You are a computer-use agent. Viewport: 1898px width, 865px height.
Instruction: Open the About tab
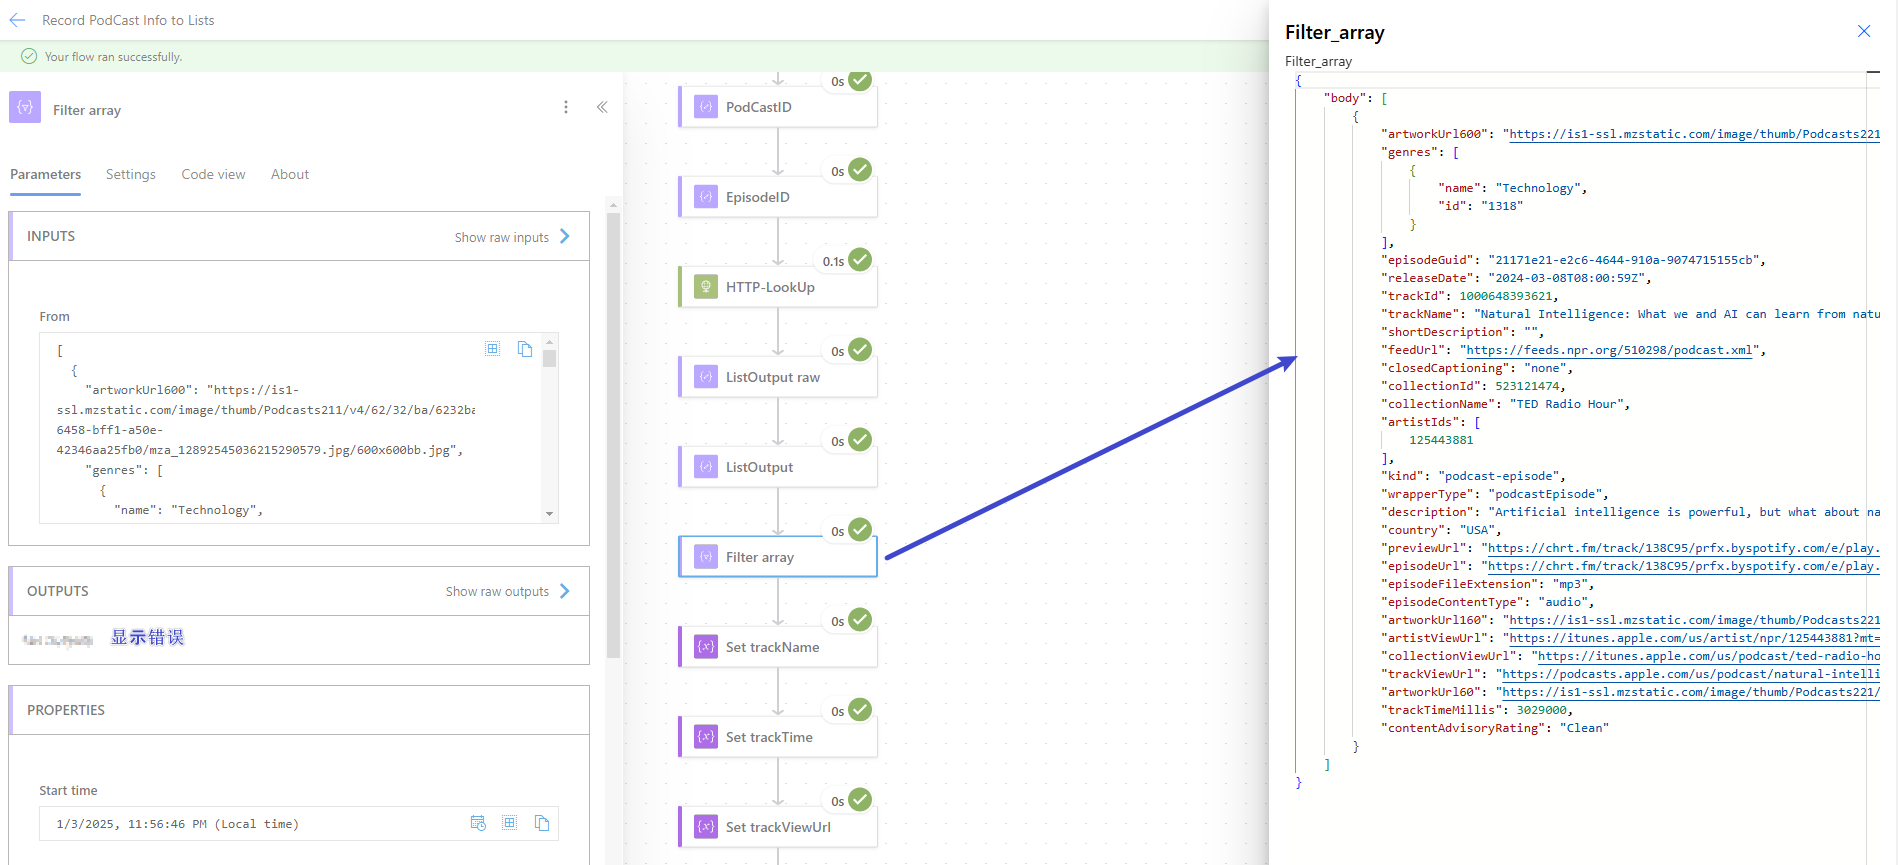(x=290, y=174)
